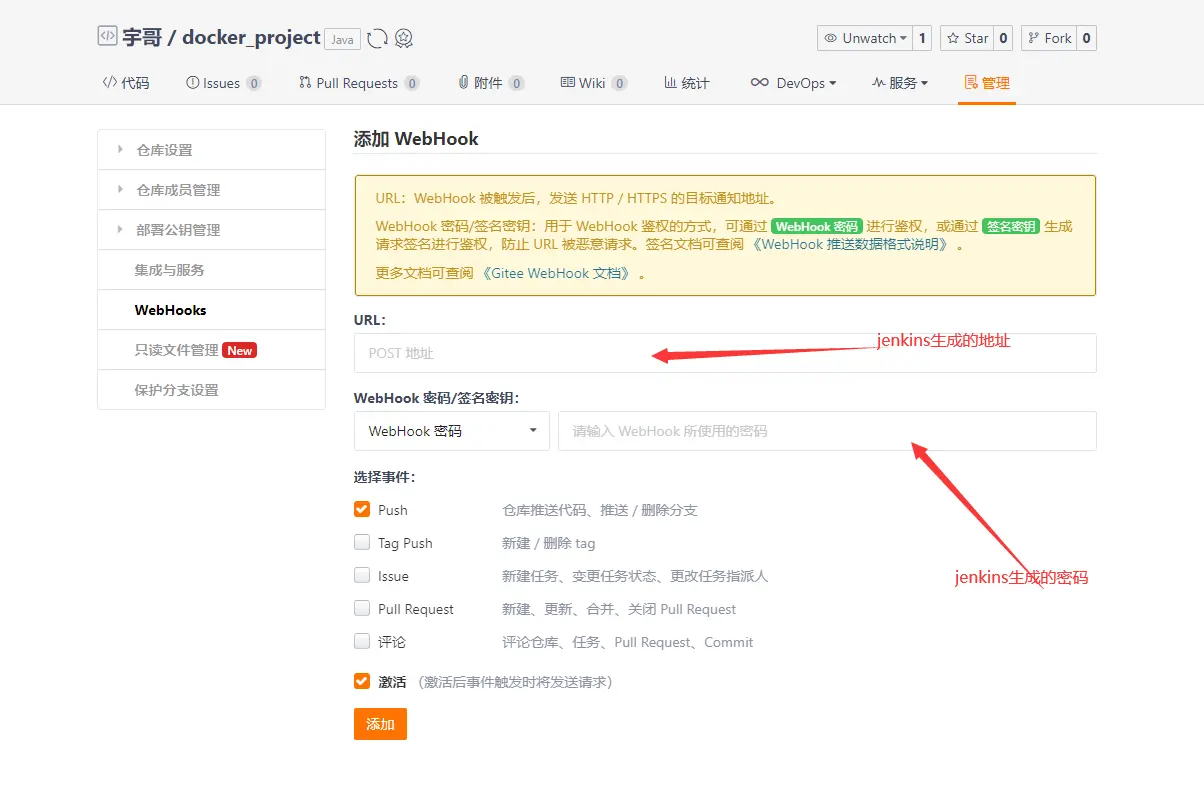Click the green WebHook 密码 tag

pos(817,226)
